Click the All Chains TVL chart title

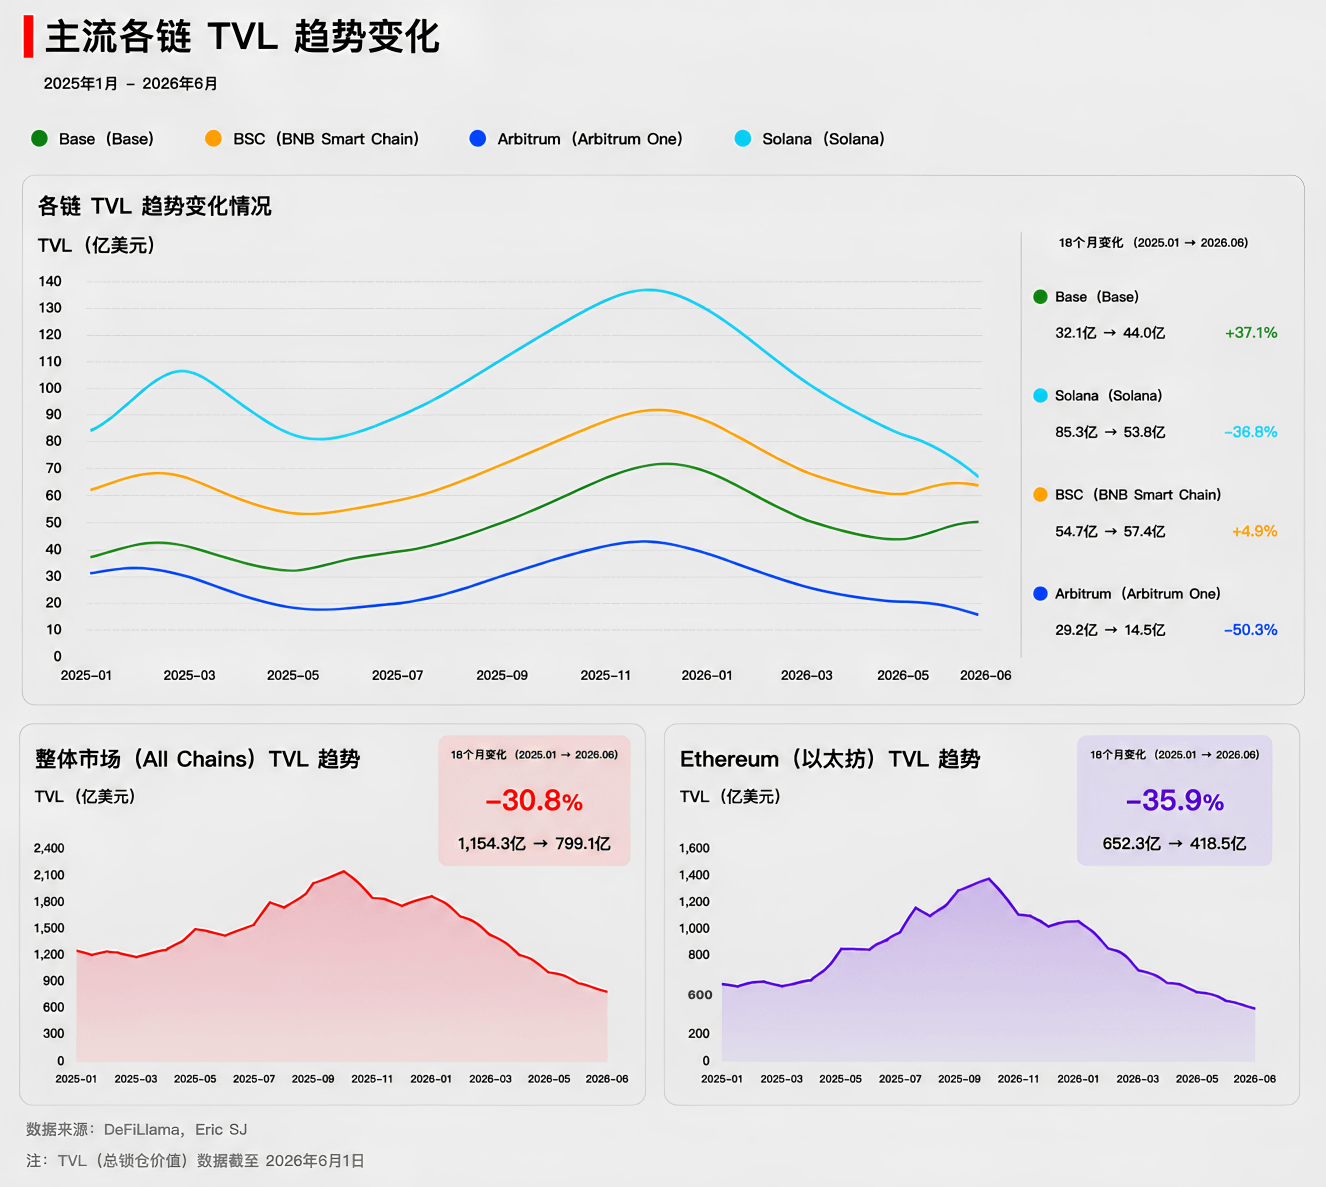(198, 759)
